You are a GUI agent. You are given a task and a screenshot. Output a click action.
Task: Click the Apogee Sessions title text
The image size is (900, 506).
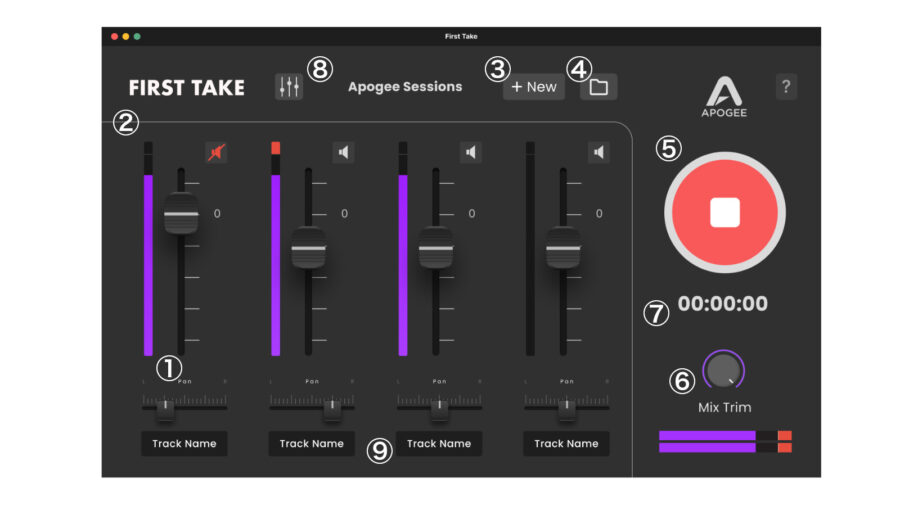(405, 87)
